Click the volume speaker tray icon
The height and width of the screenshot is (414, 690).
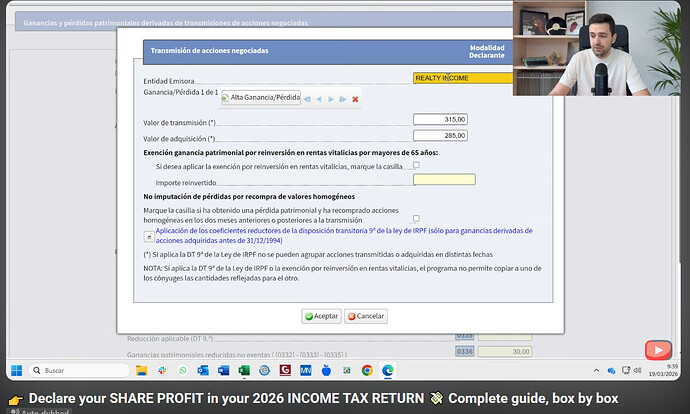click(x=638, y=370)
